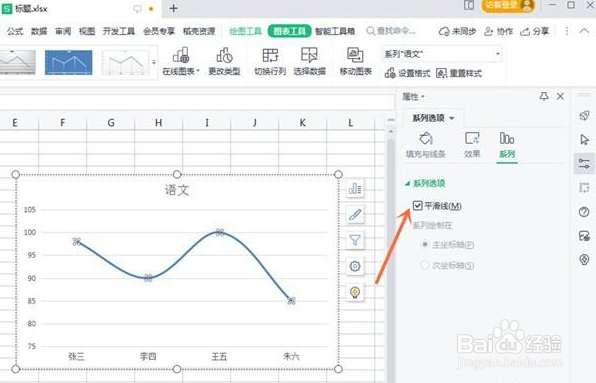Select column header K

point(303,122)
